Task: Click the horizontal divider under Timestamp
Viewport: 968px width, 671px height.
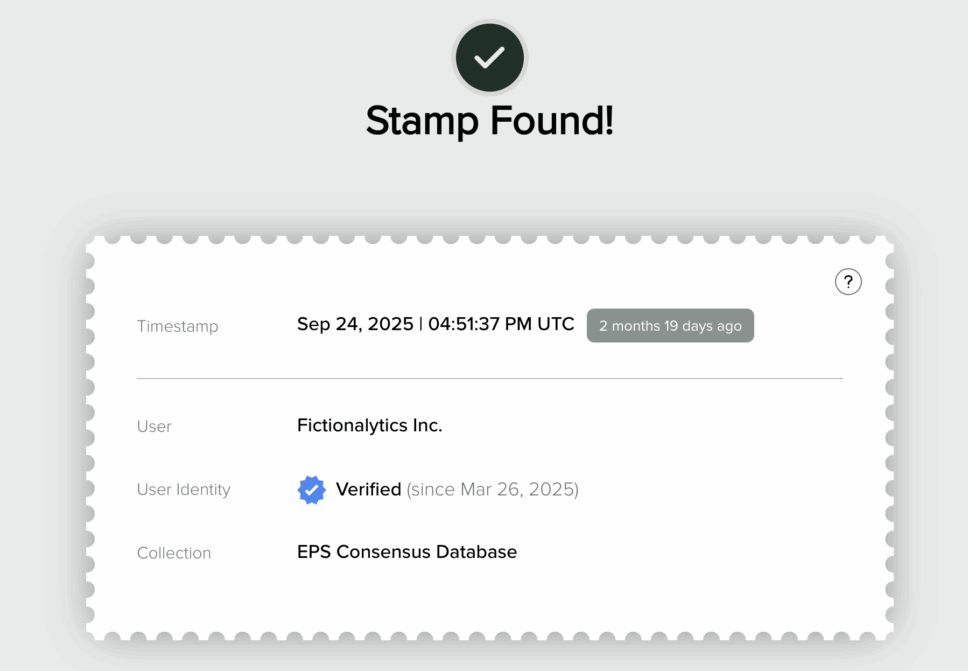Action: 489,379
